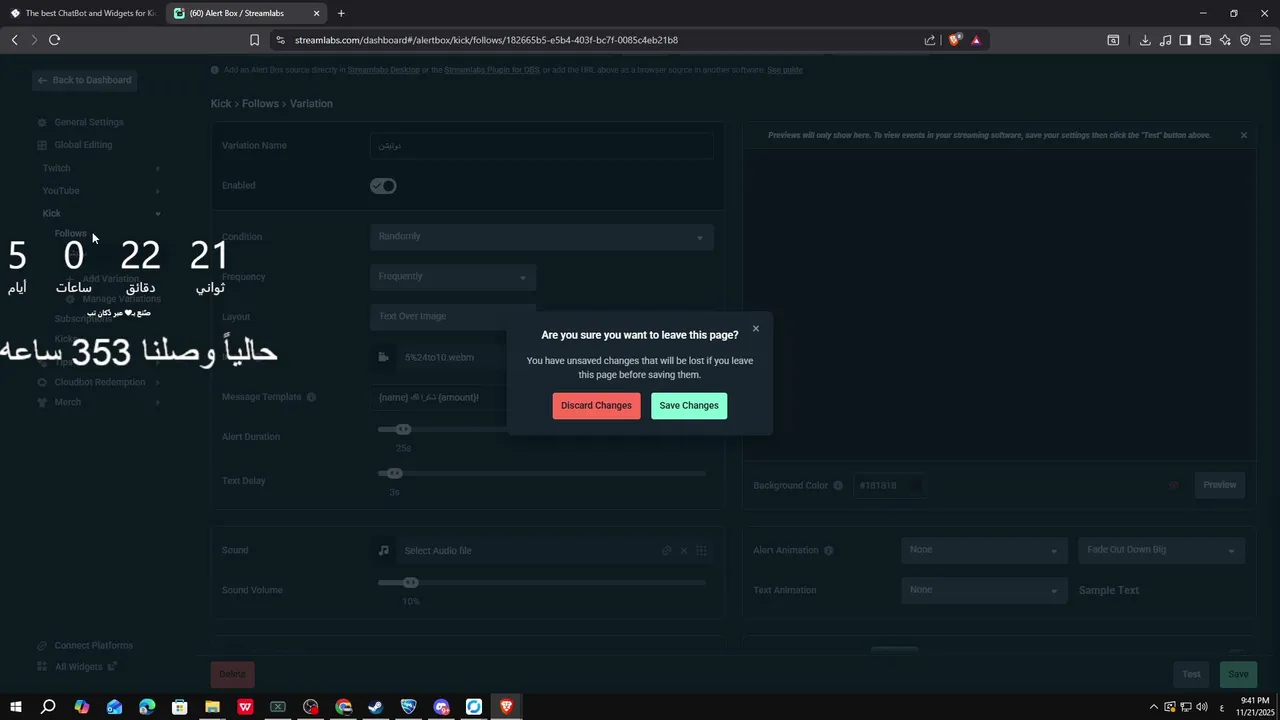Open the Condition dropdown showing Randomly
1280x720 pixels.
click(x=542, y=237)
